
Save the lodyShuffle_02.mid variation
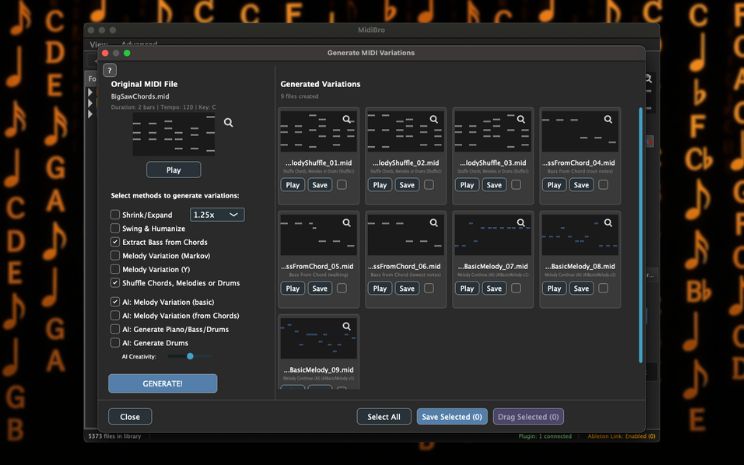coord(407,185)
